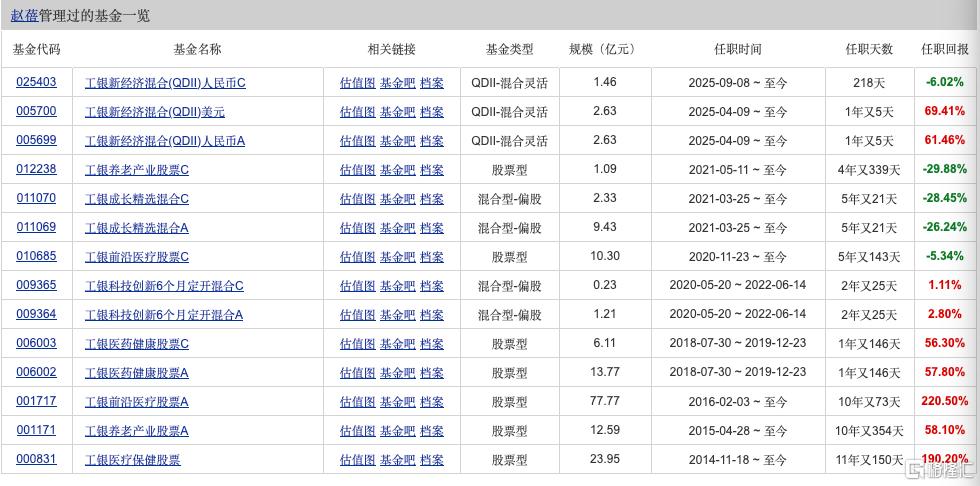Open 工银成长精选混合C fund page
The height and width of the screenshot is (486, 980).
click(137, 199)
